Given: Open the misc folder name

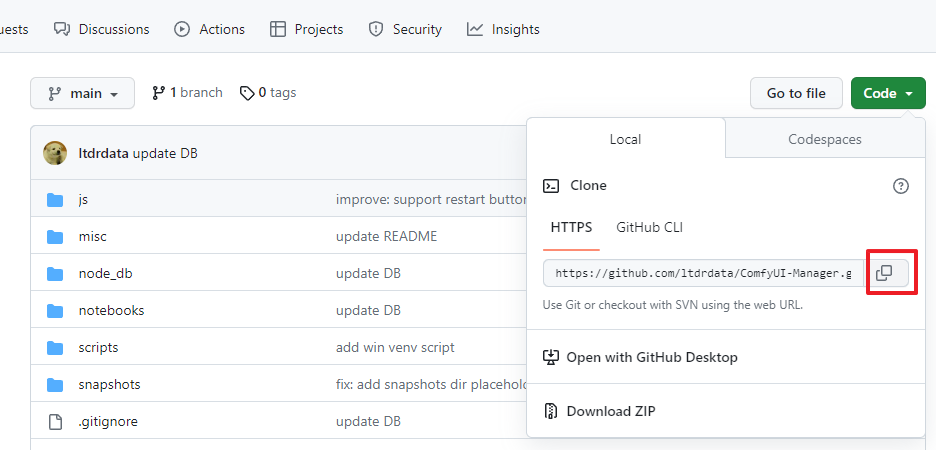Looking at the screenshot, I should point(93,237).
